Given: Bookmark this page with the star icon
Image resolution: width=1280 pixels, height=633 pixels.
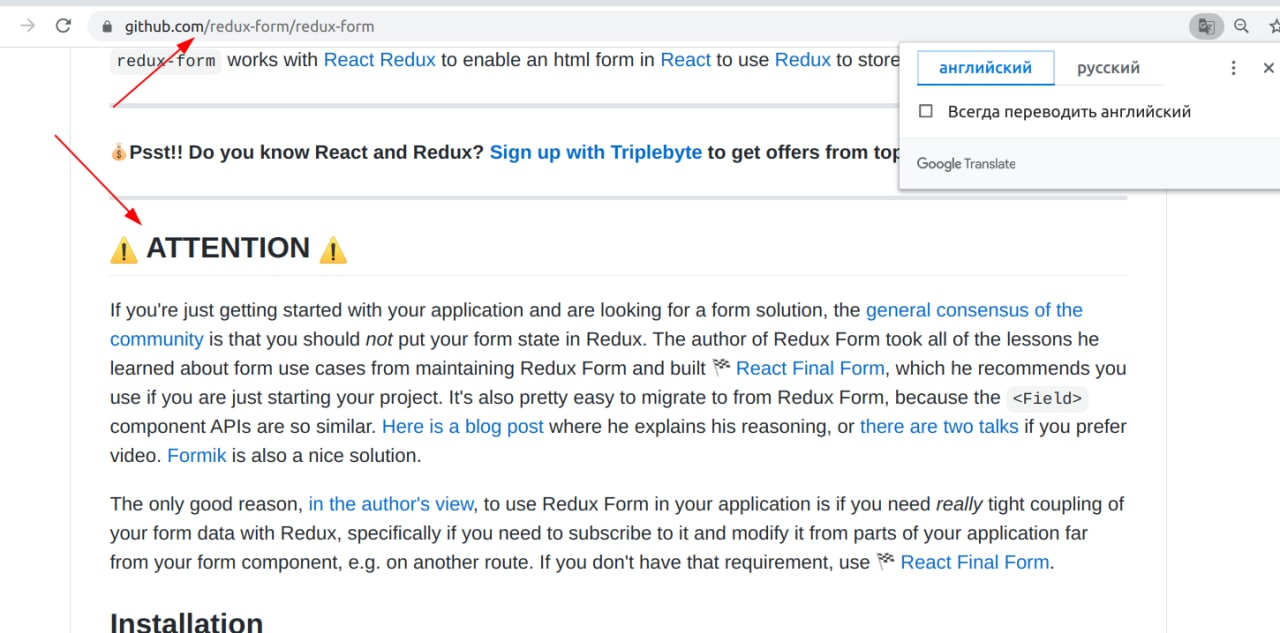Looking at the screenshot, I should click(x=1272, y=26).
